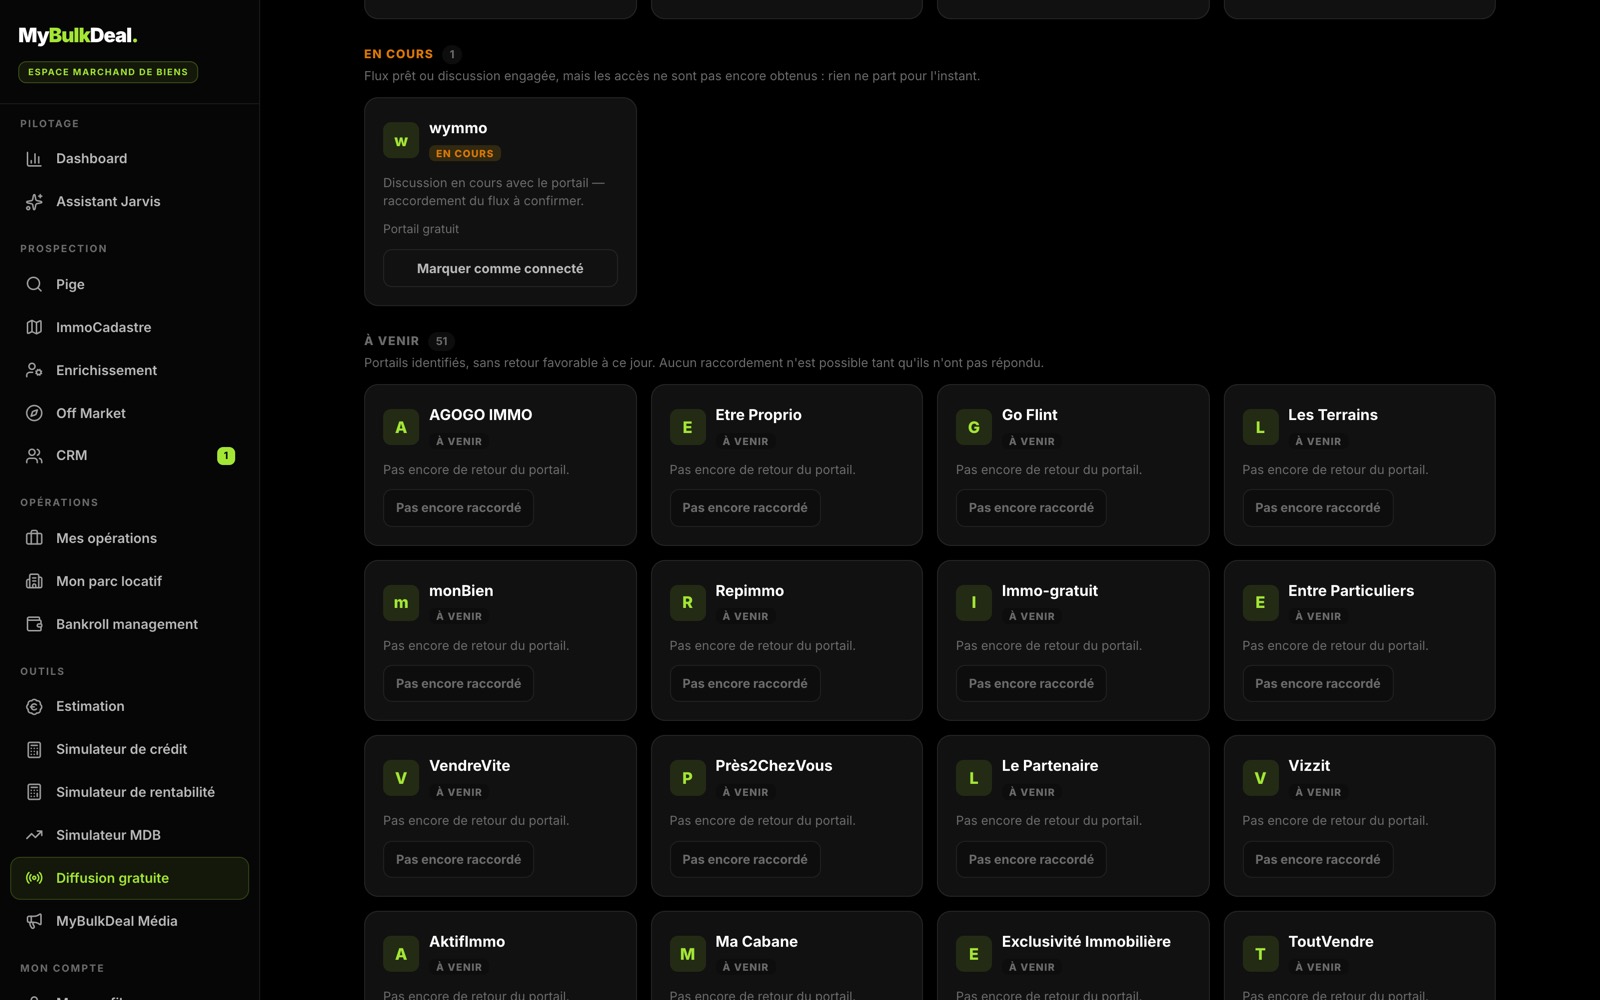This screenshot has height=1000, width=1600.
Task: Click Pas encore raccordé on Les Terrains
Action: pyautogui.click(x=1318, y=508)
